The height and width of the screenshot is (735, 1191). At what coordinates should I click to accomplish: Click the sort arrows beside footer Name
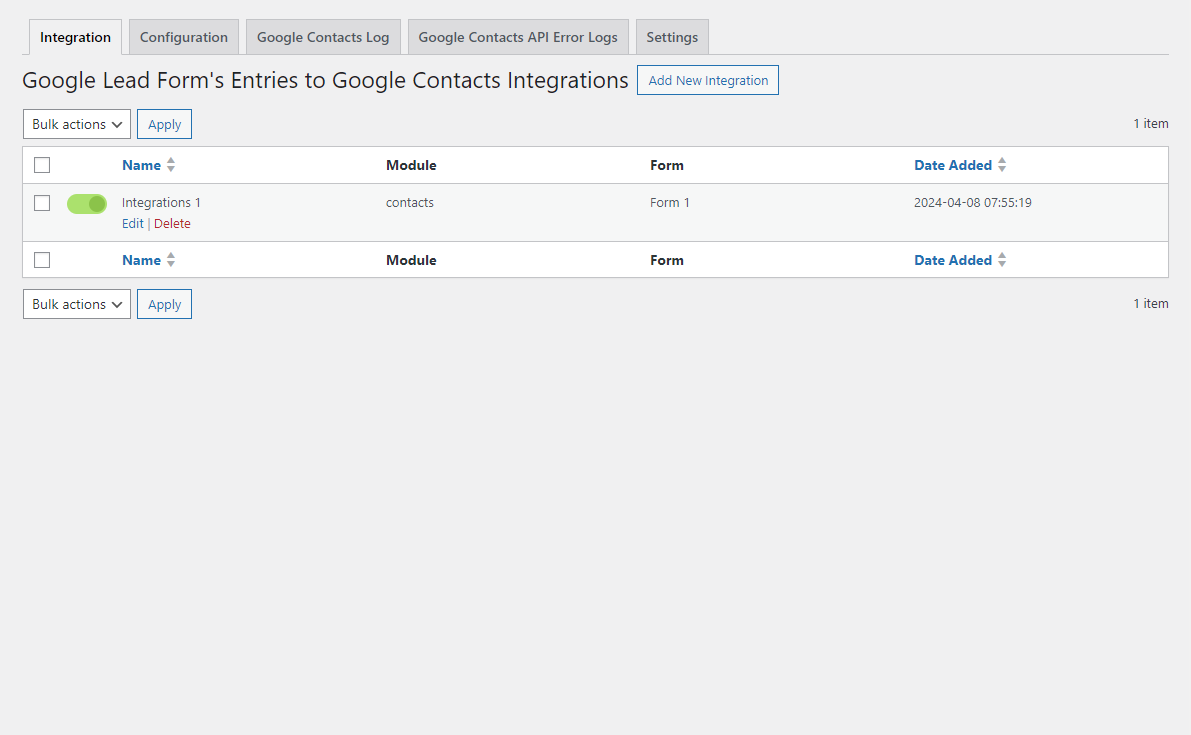coord(171,260)
